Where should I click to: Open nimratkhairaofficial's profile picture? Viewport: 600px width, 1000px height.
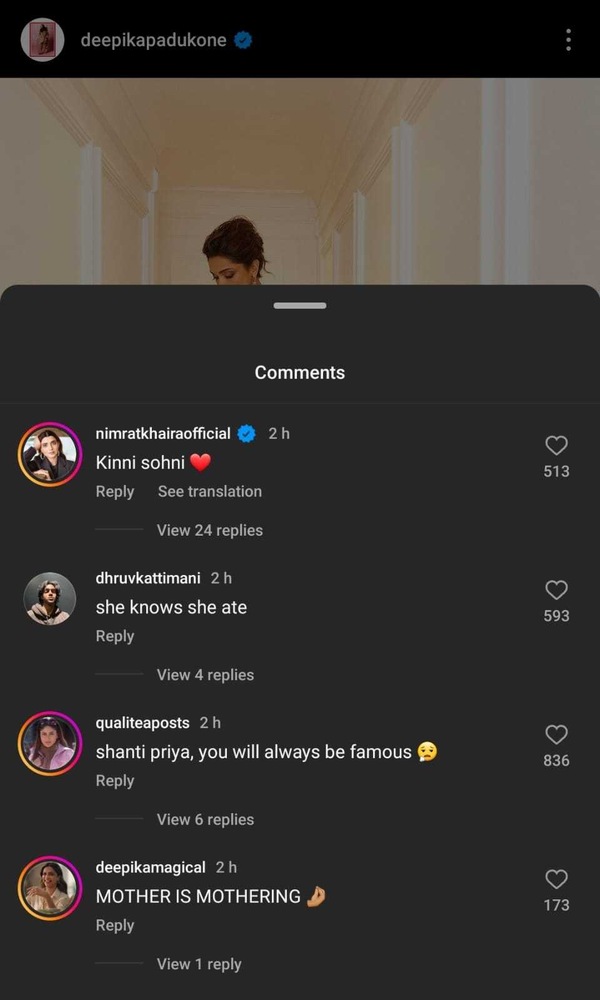(49, 455)
